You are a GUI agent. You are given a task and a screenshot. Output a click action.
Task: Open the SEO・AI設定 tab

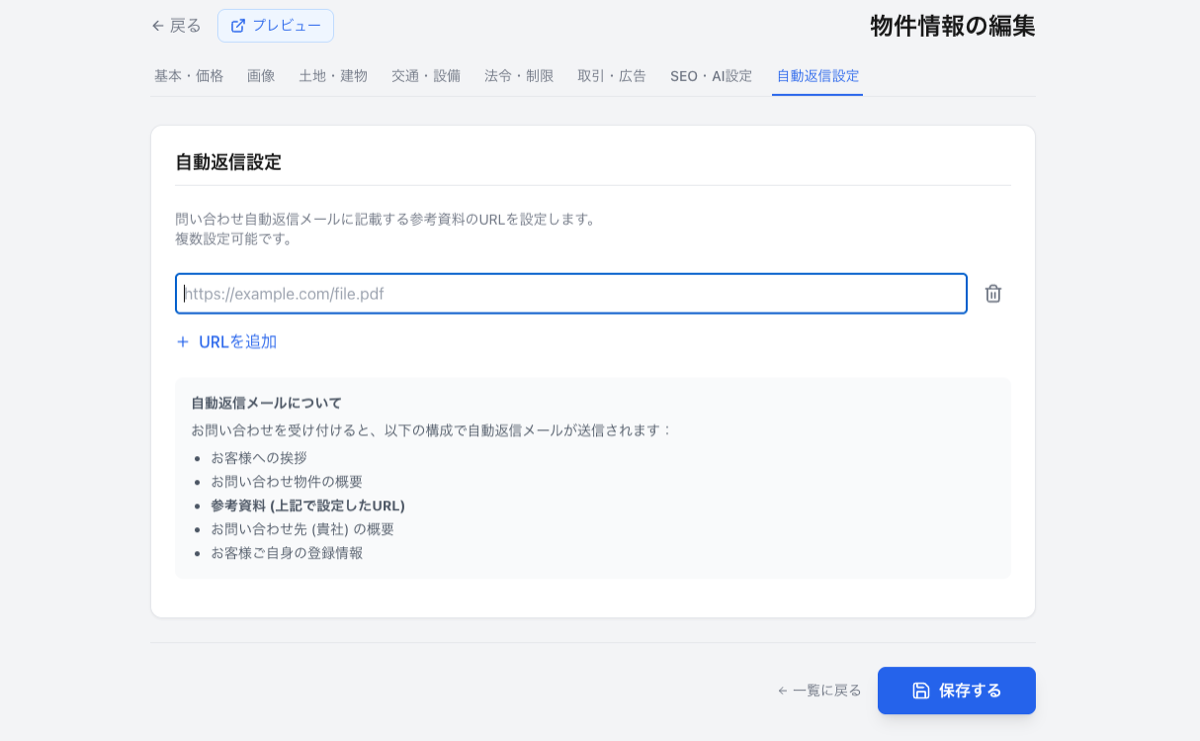[711, 76]
